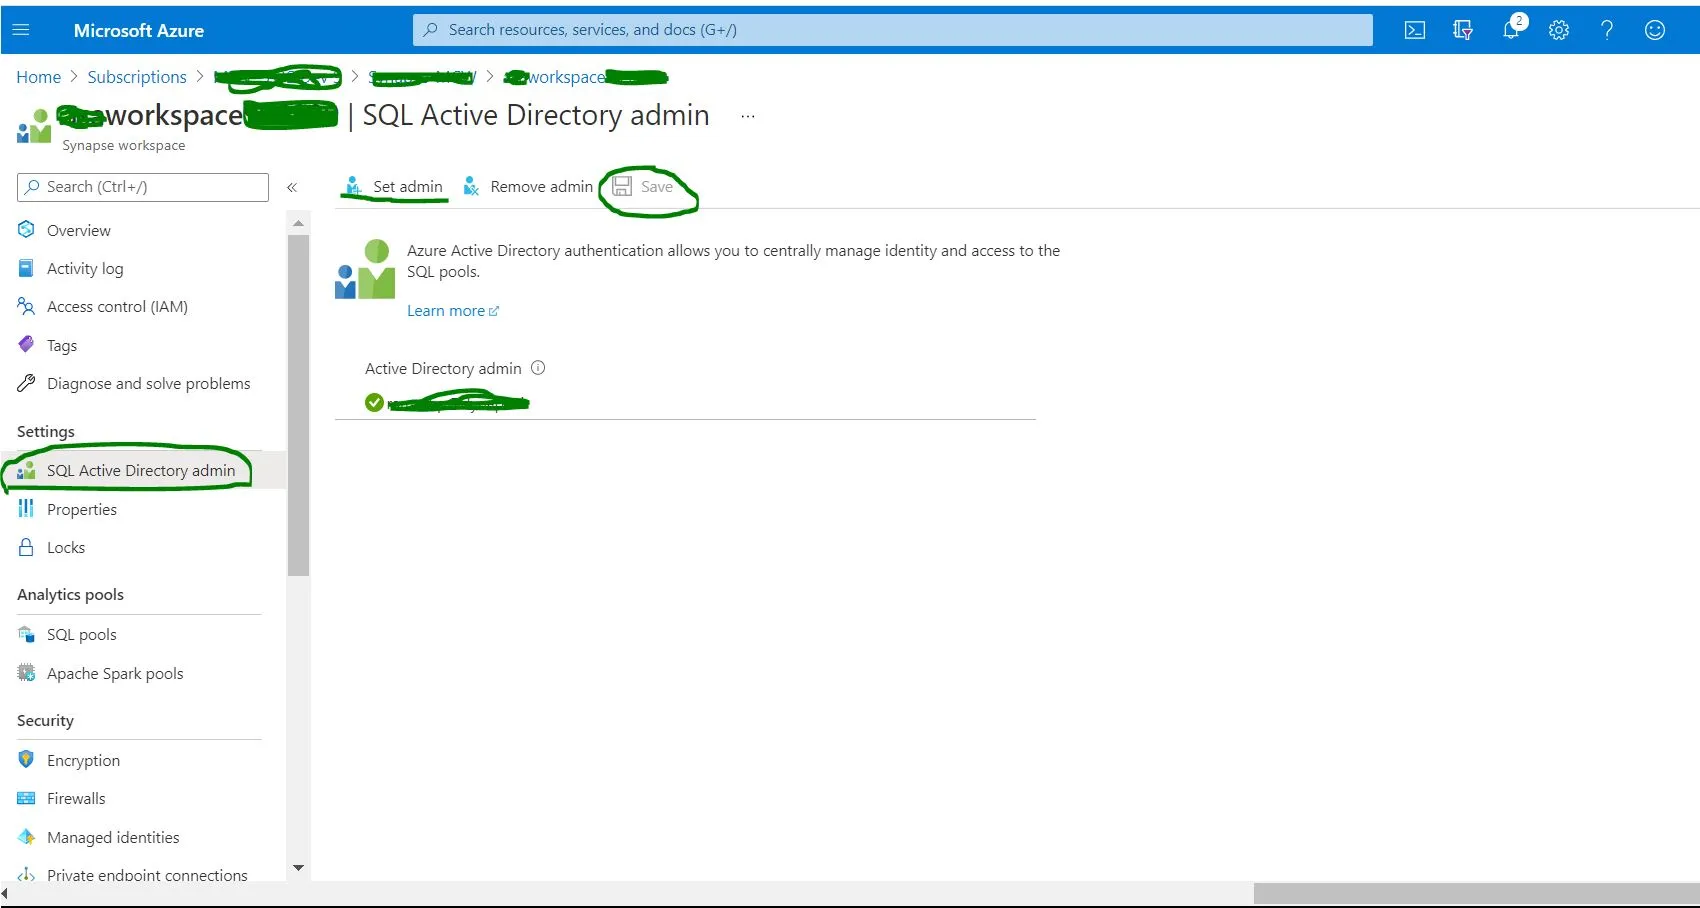
Task: Click the Remove admin toolbar icon
Action: 471,186
